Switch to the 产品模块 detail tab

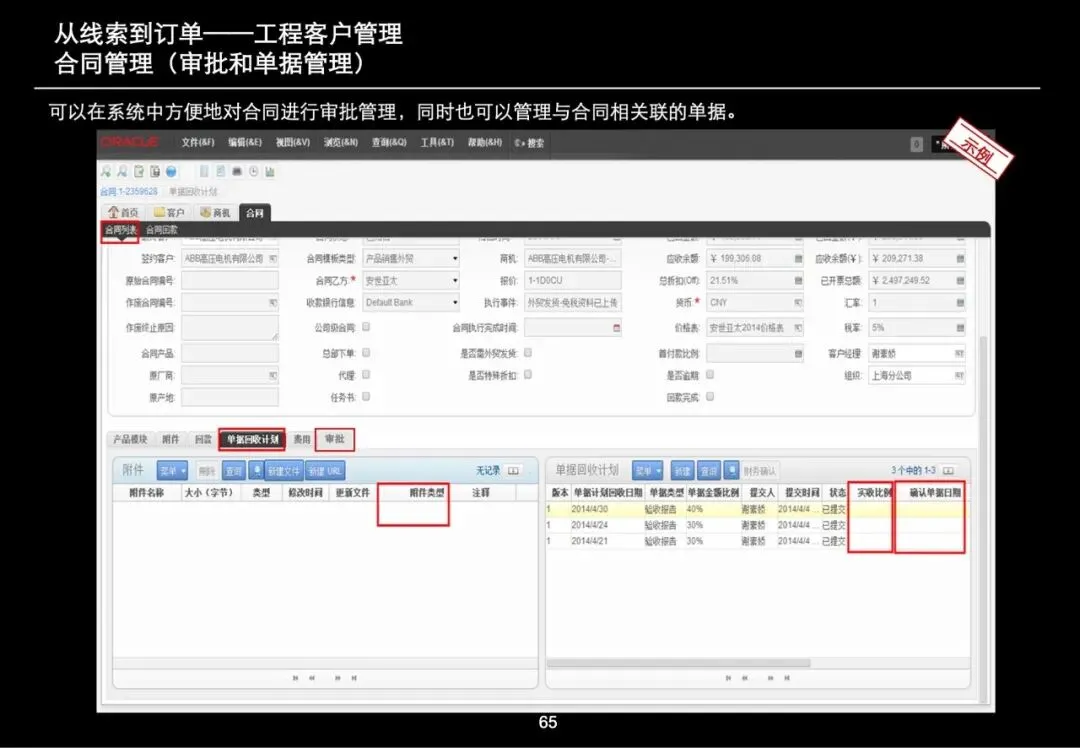130,439
